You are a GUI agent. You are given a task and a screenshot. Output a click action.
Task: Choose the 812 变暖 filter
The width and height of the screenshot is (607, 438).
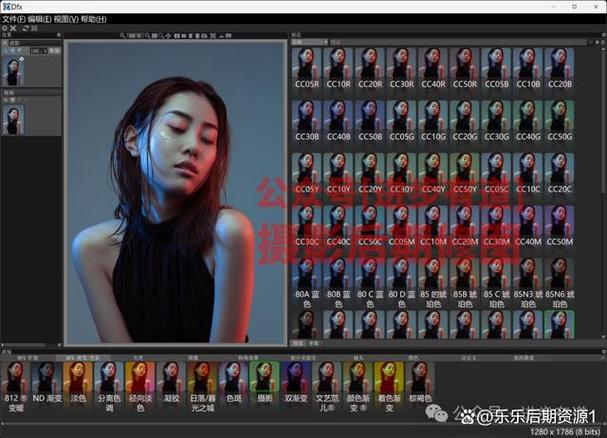click(x=15, y=386)
